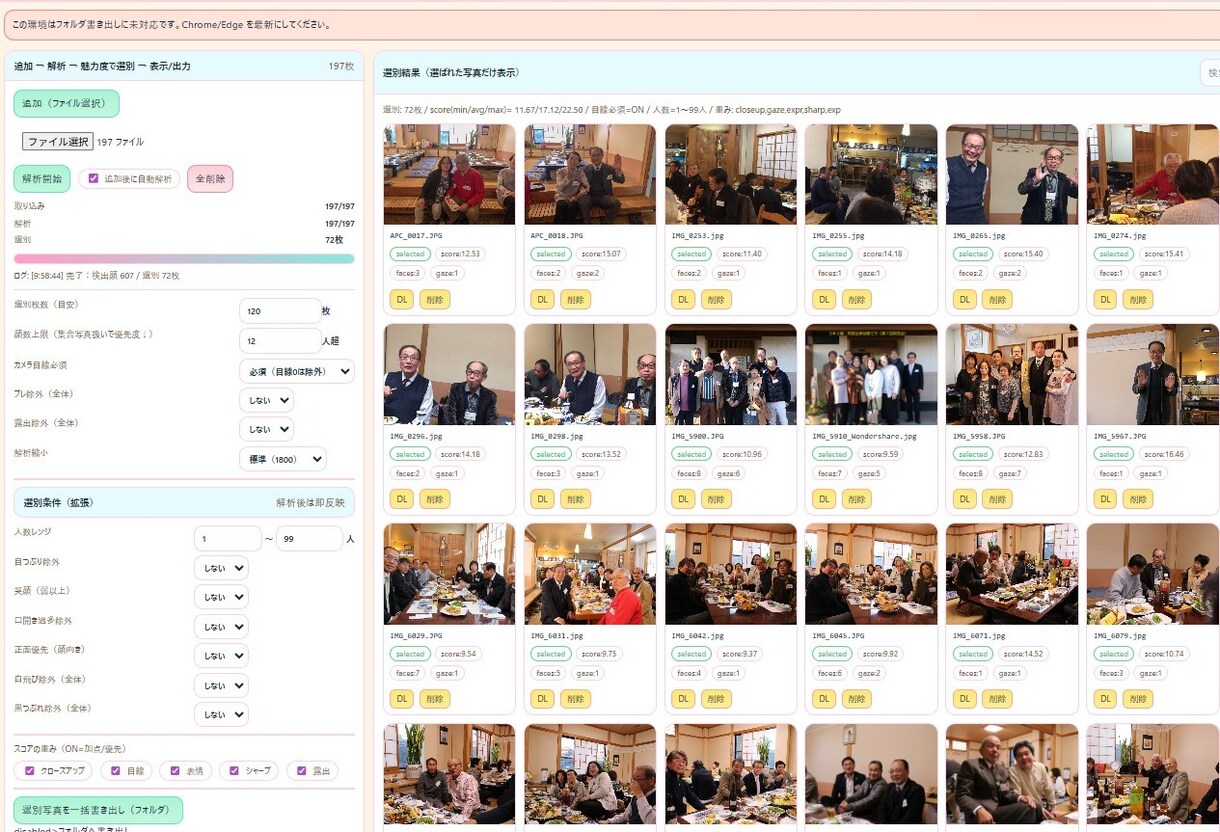The height and width of the screenshot is (832, 1220).
Task: Click DL under IMG_6029.JPG
Action: click(402, 699)
